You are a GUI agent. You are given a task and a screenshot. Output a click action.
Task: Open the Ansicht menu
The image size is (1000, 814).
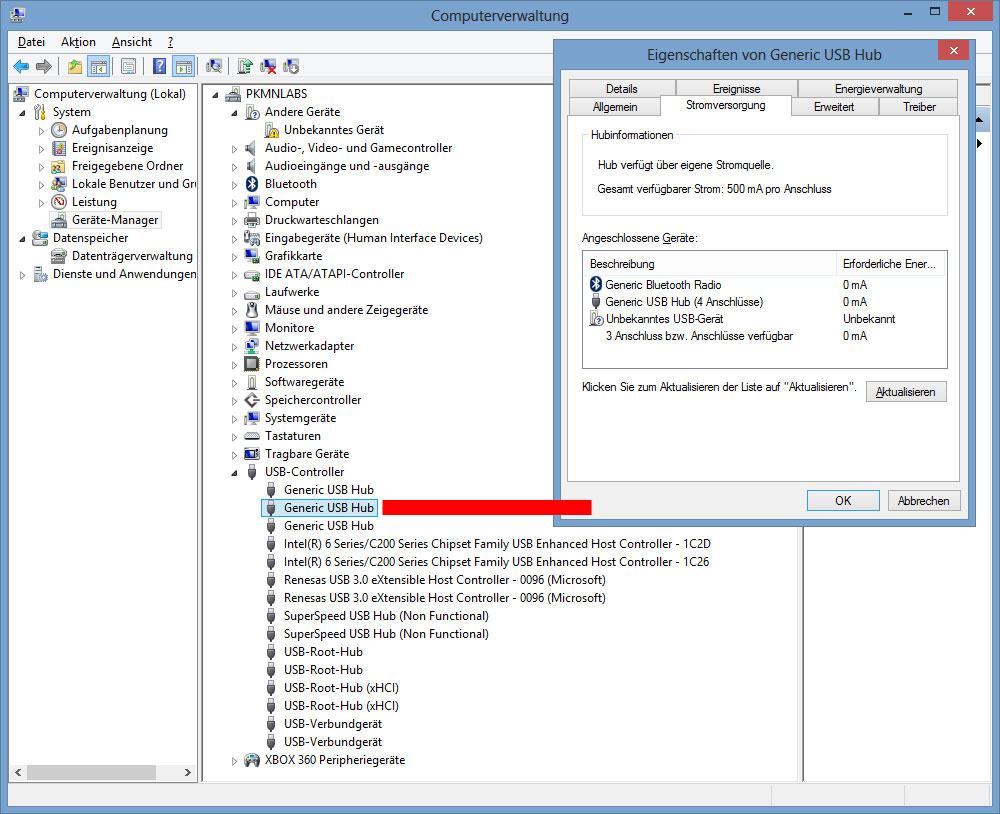click(132, 42)
